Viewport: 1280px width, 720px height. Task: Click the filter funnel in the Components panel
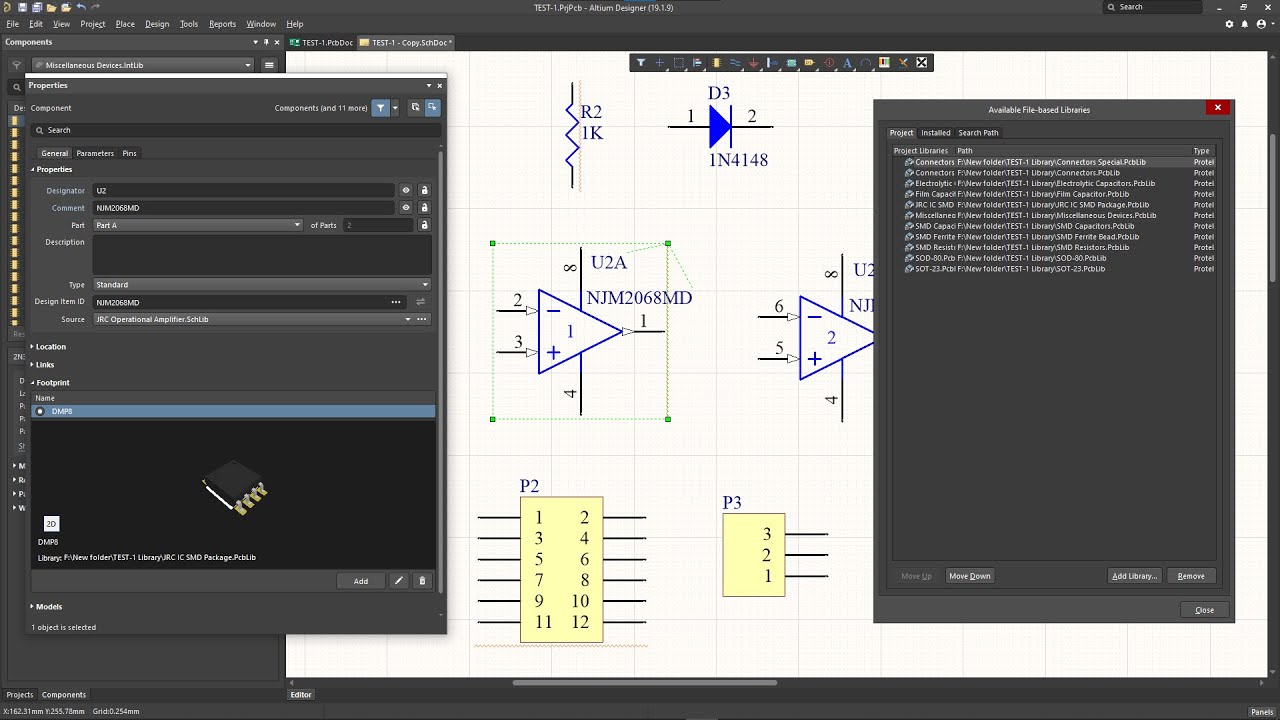coord(16,65)
